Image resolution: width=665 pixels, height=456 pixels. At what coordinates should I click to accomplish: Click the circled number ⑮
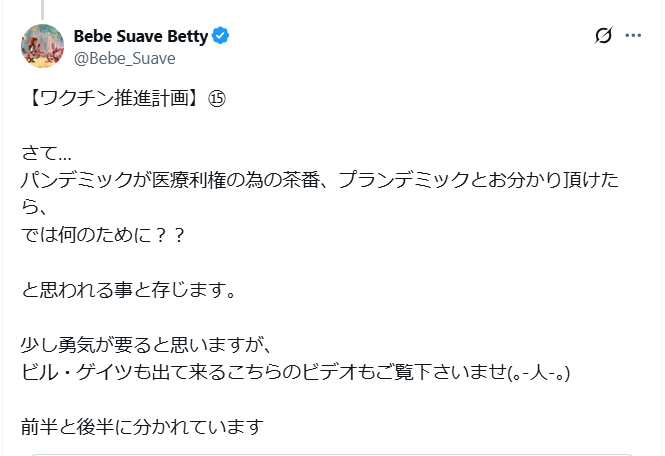[217, 101]
